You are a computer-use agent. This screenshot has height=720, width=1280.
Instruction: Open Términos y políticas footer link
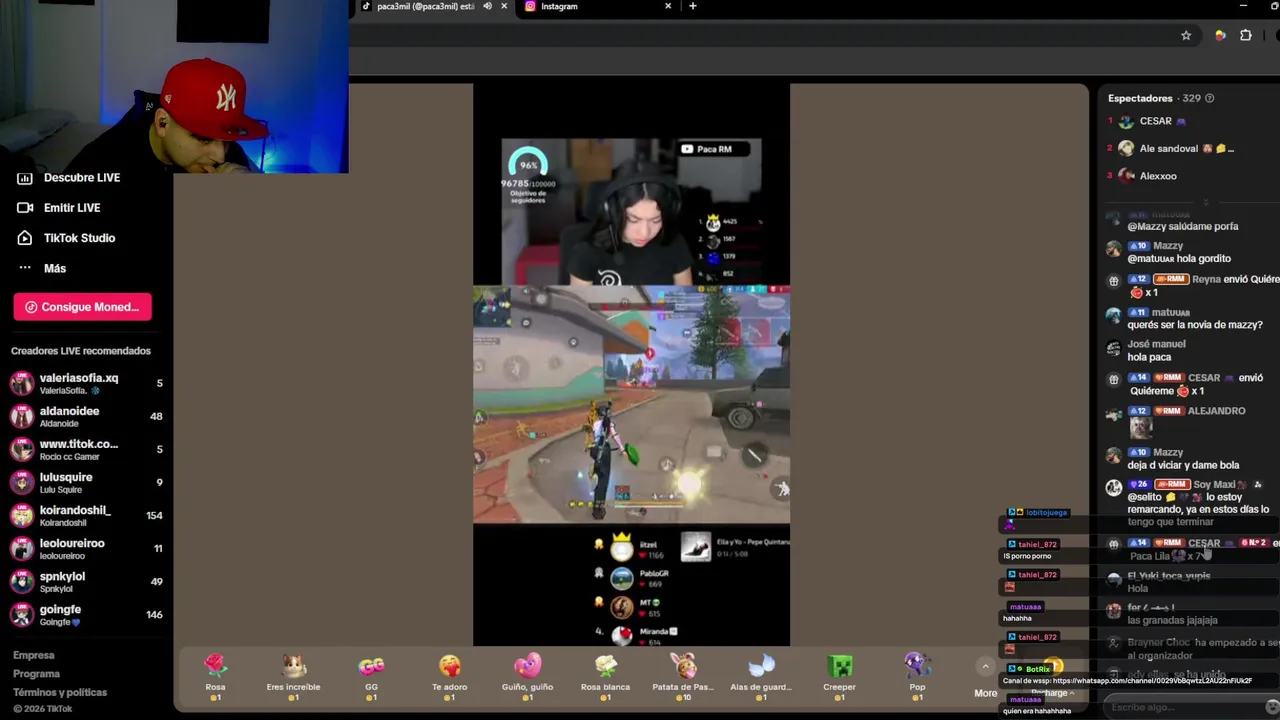pyautogui.click(x=60, y=692)
